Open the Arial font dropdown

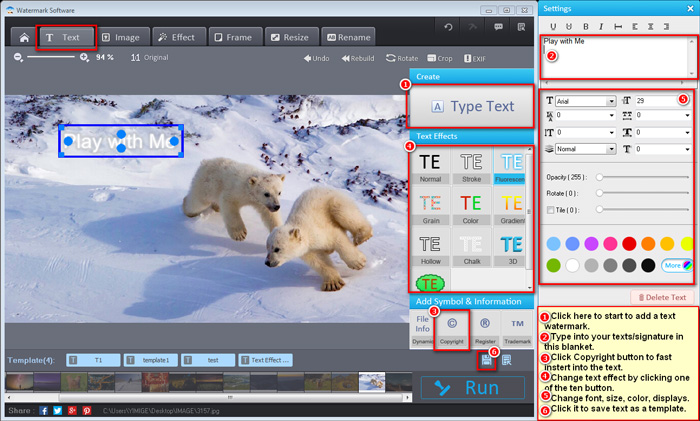610,101
